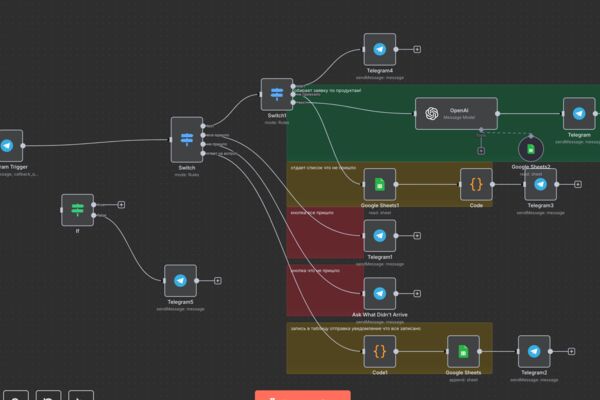This screenshot has width=600, height=400.
Task: Click the Telegram Trigger output connector
Action: (23, 145)
